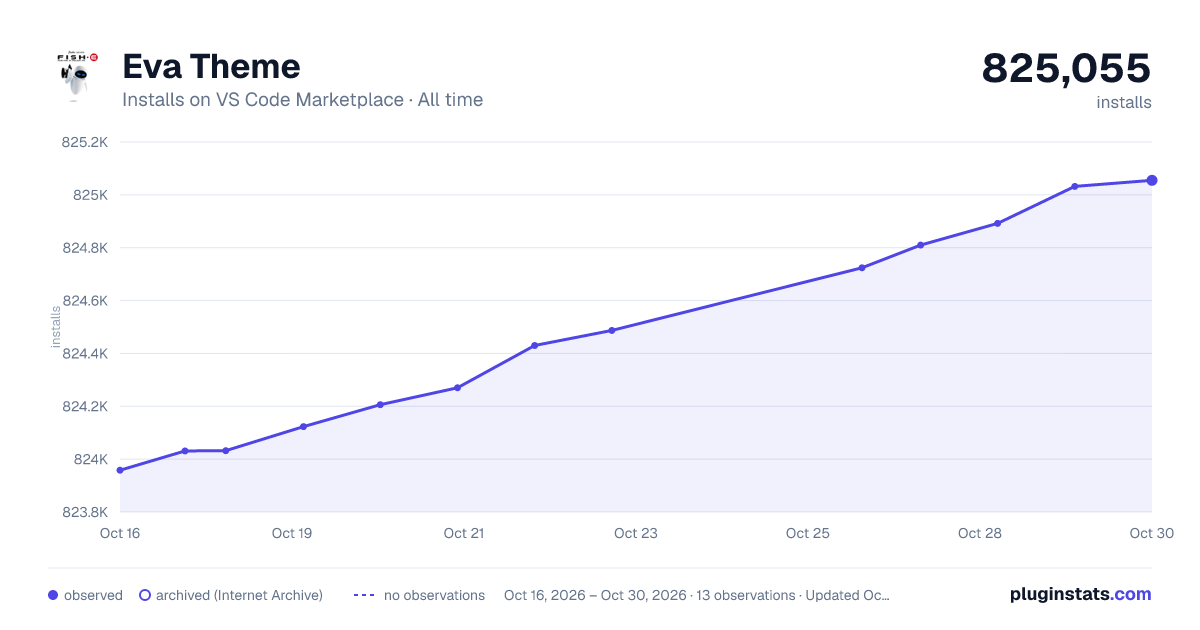
Task: Click the archived legend hollow circle icon
Action: [x=144, y=595]
